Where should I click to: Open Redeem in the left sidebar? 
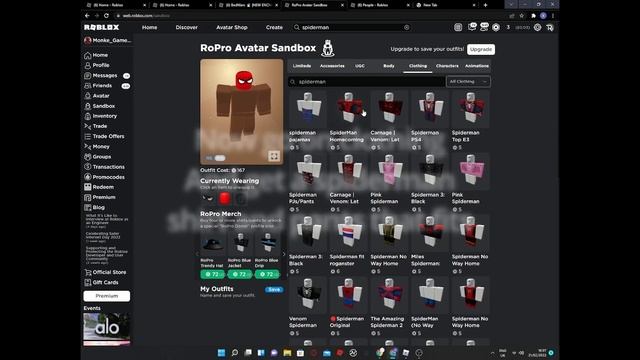[x=99, y=187]
